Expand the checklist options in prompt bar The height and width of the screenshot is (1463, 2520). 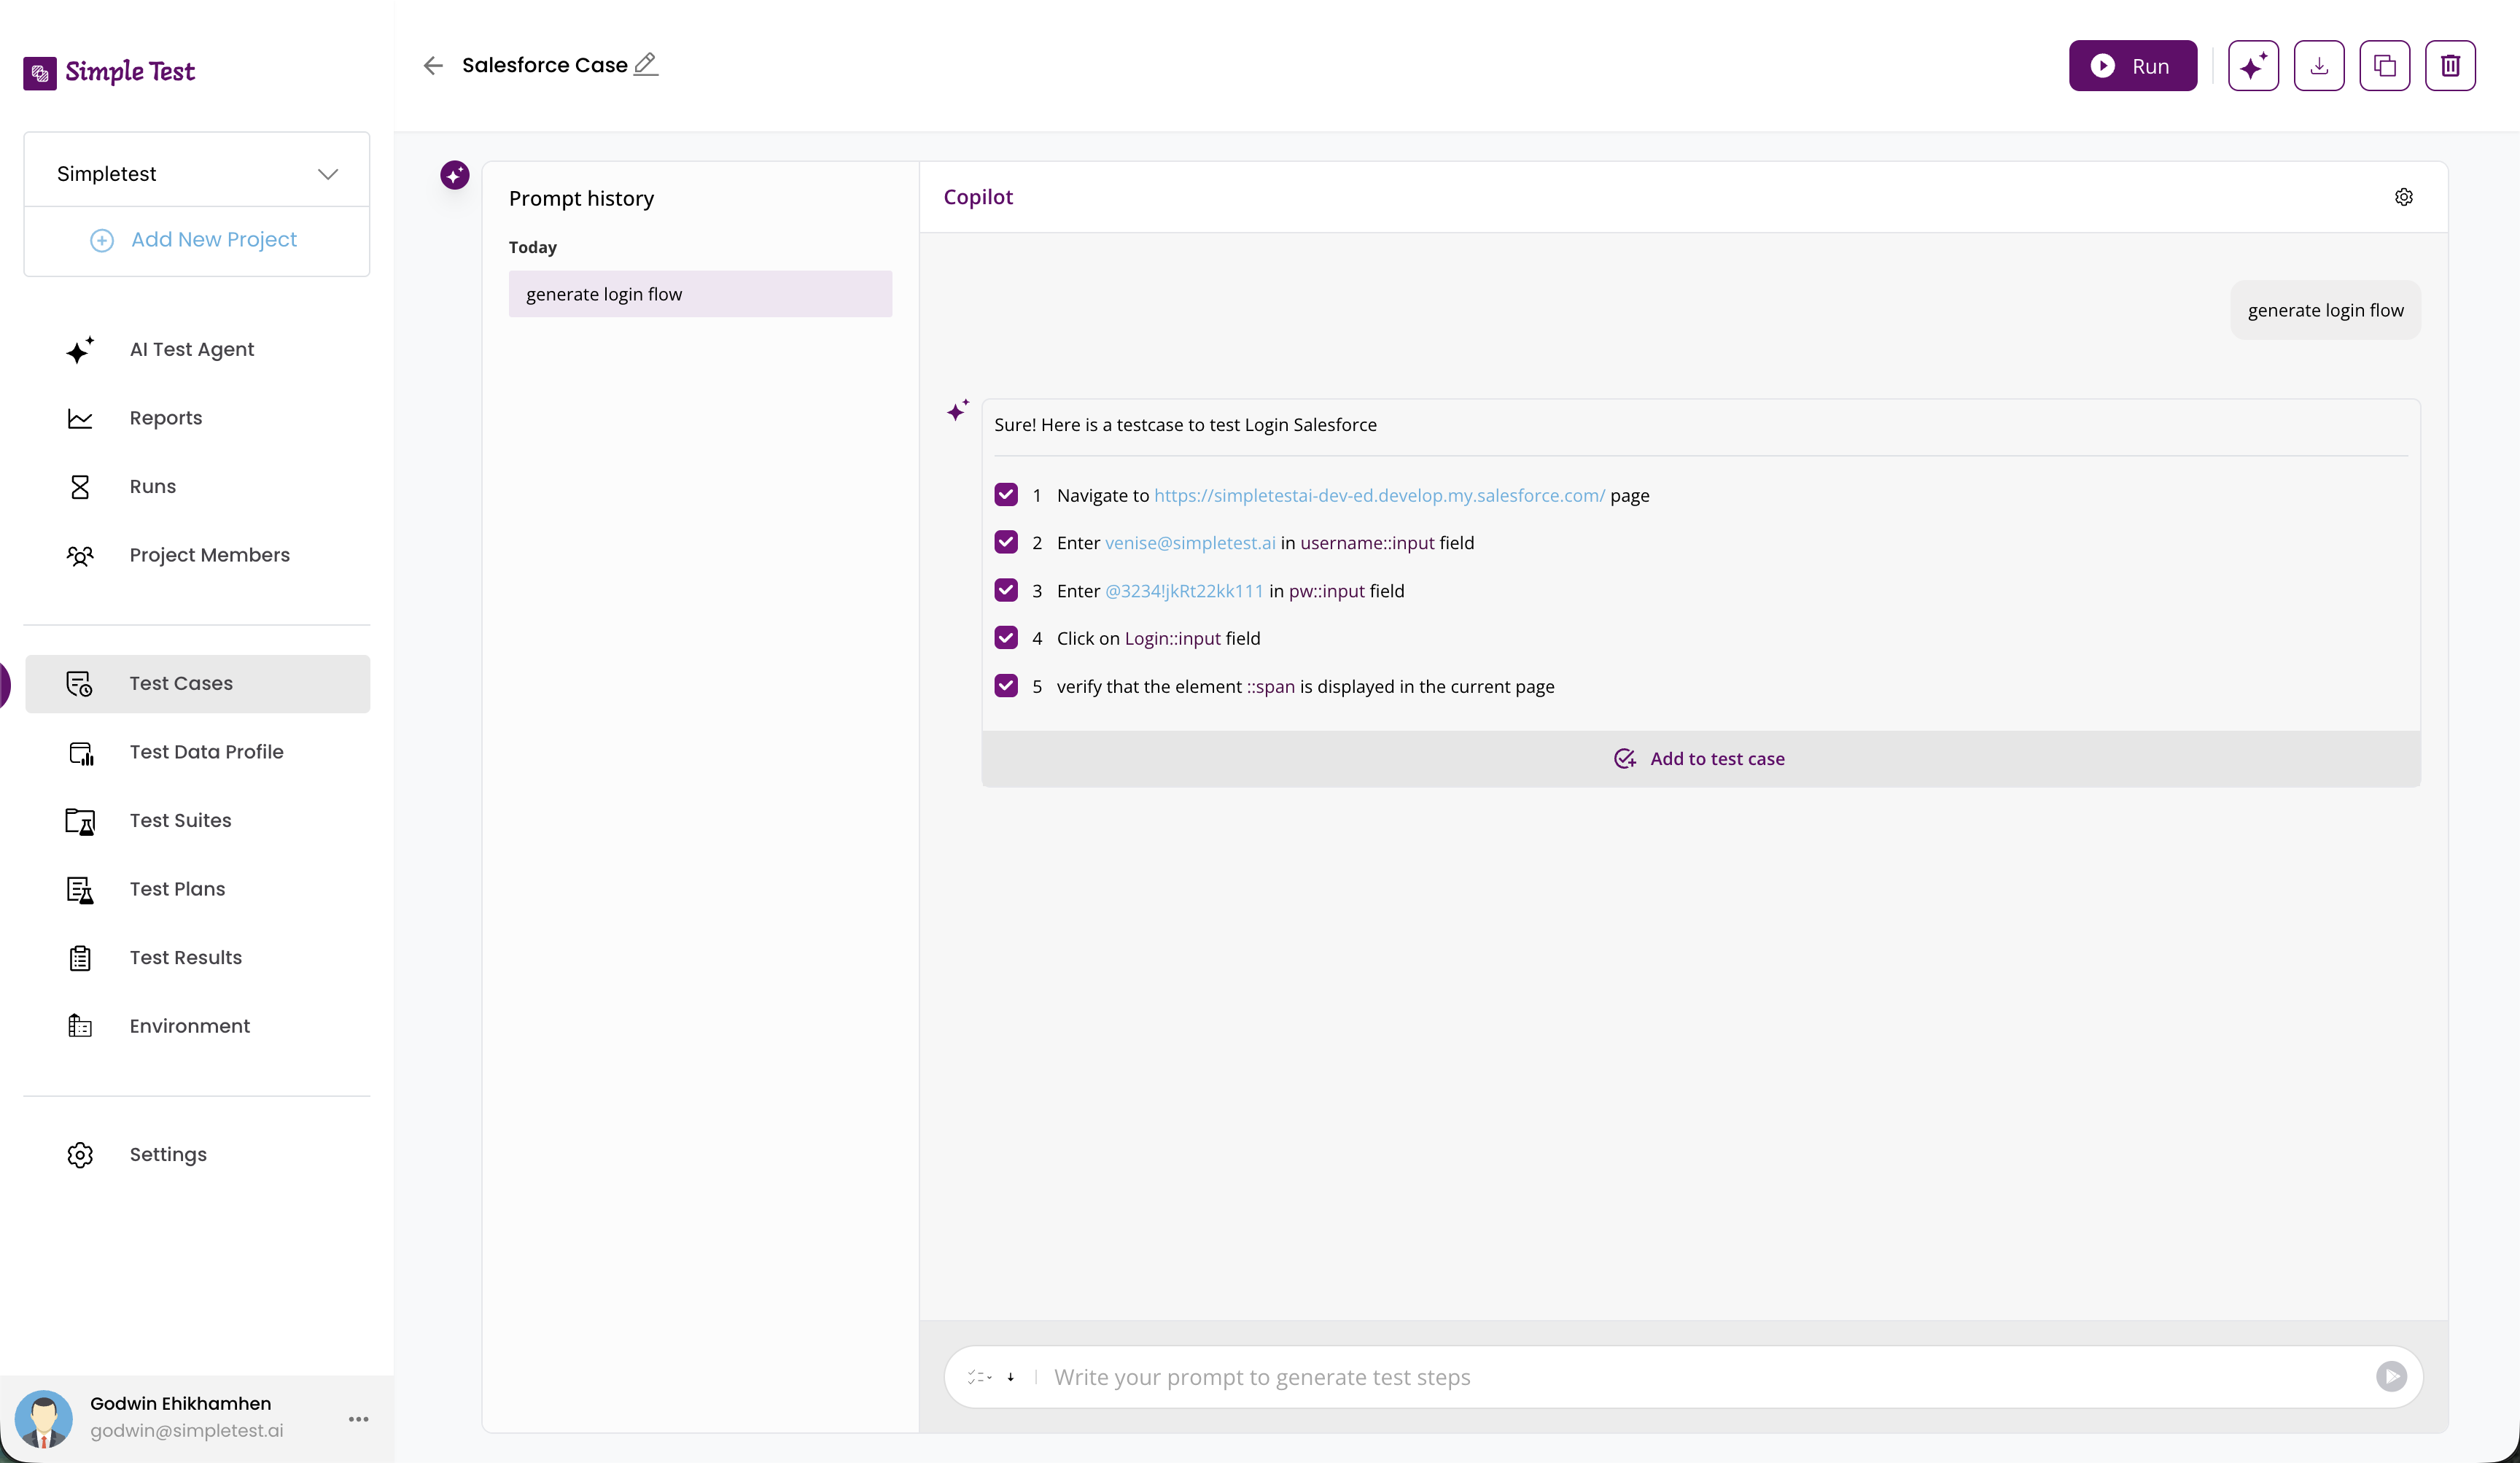point(981,1377)
